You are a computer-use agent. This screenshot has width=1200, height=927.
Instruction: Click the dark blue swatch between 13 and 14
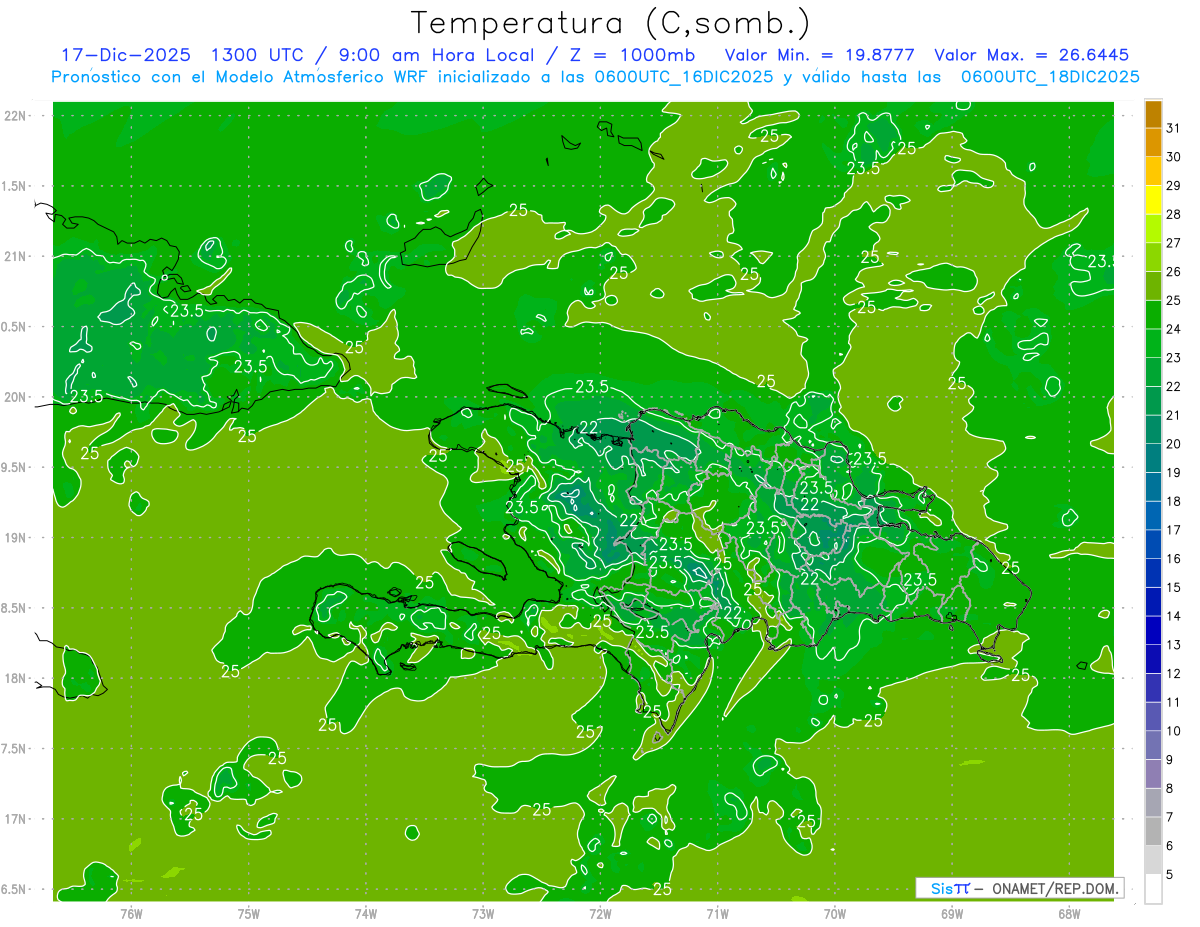point(1153,631)
